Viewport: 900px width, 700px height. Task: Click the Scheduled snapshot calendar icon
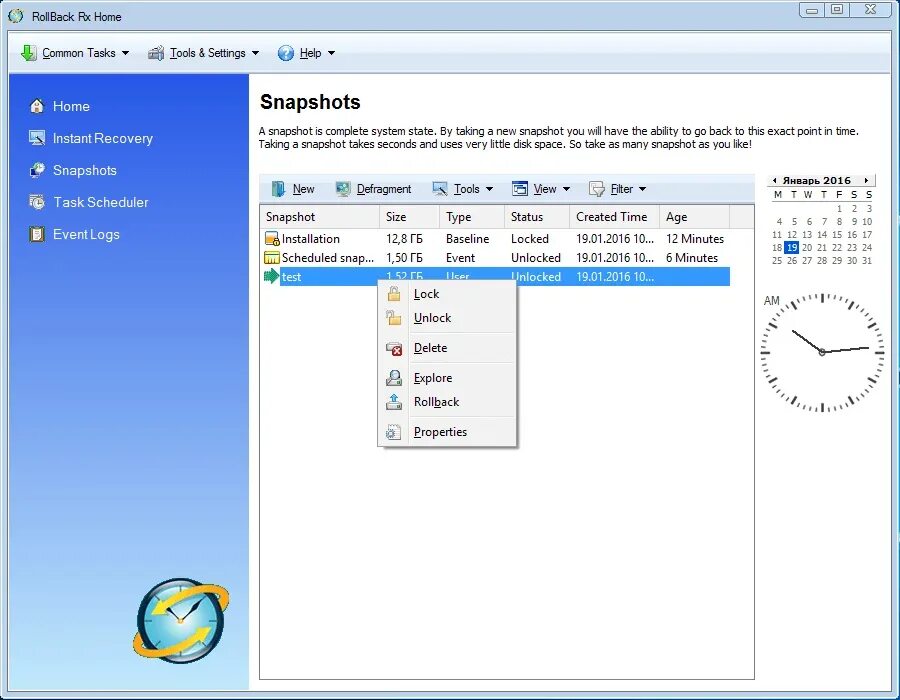tap(271, 258)
